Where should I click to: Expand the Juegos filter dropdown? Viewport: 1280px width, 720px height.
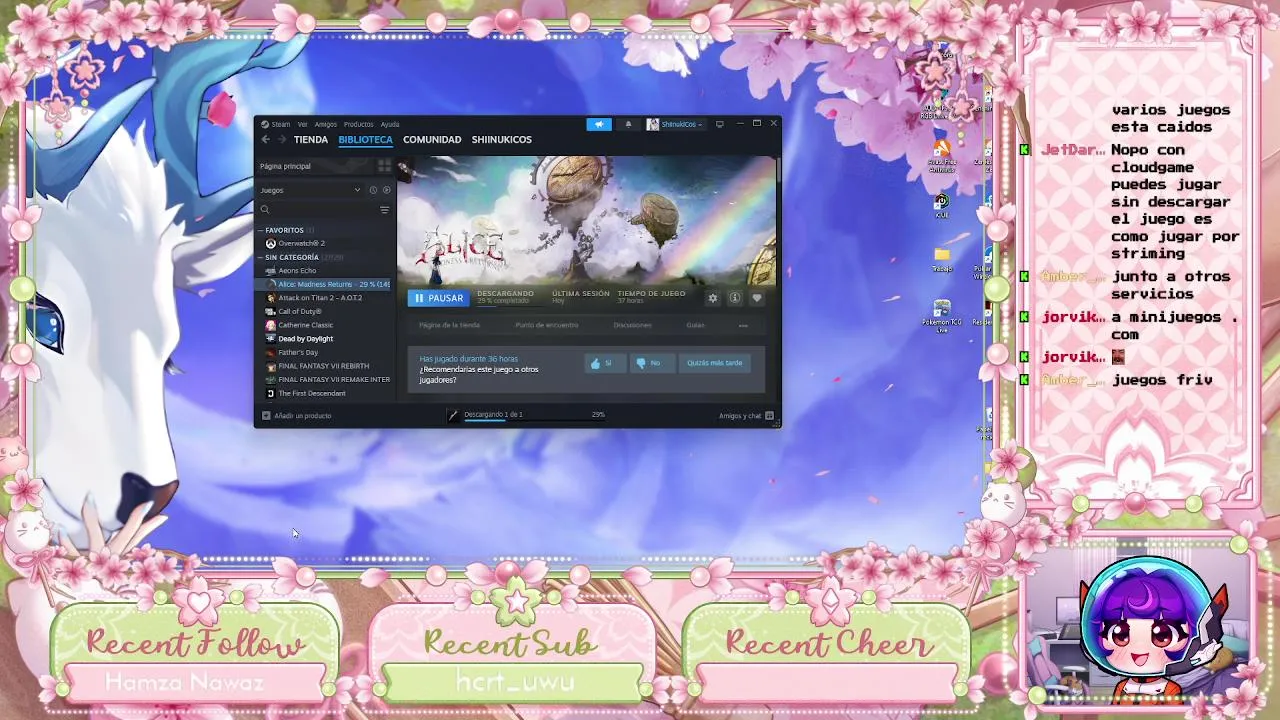click(x=310, y=190)
